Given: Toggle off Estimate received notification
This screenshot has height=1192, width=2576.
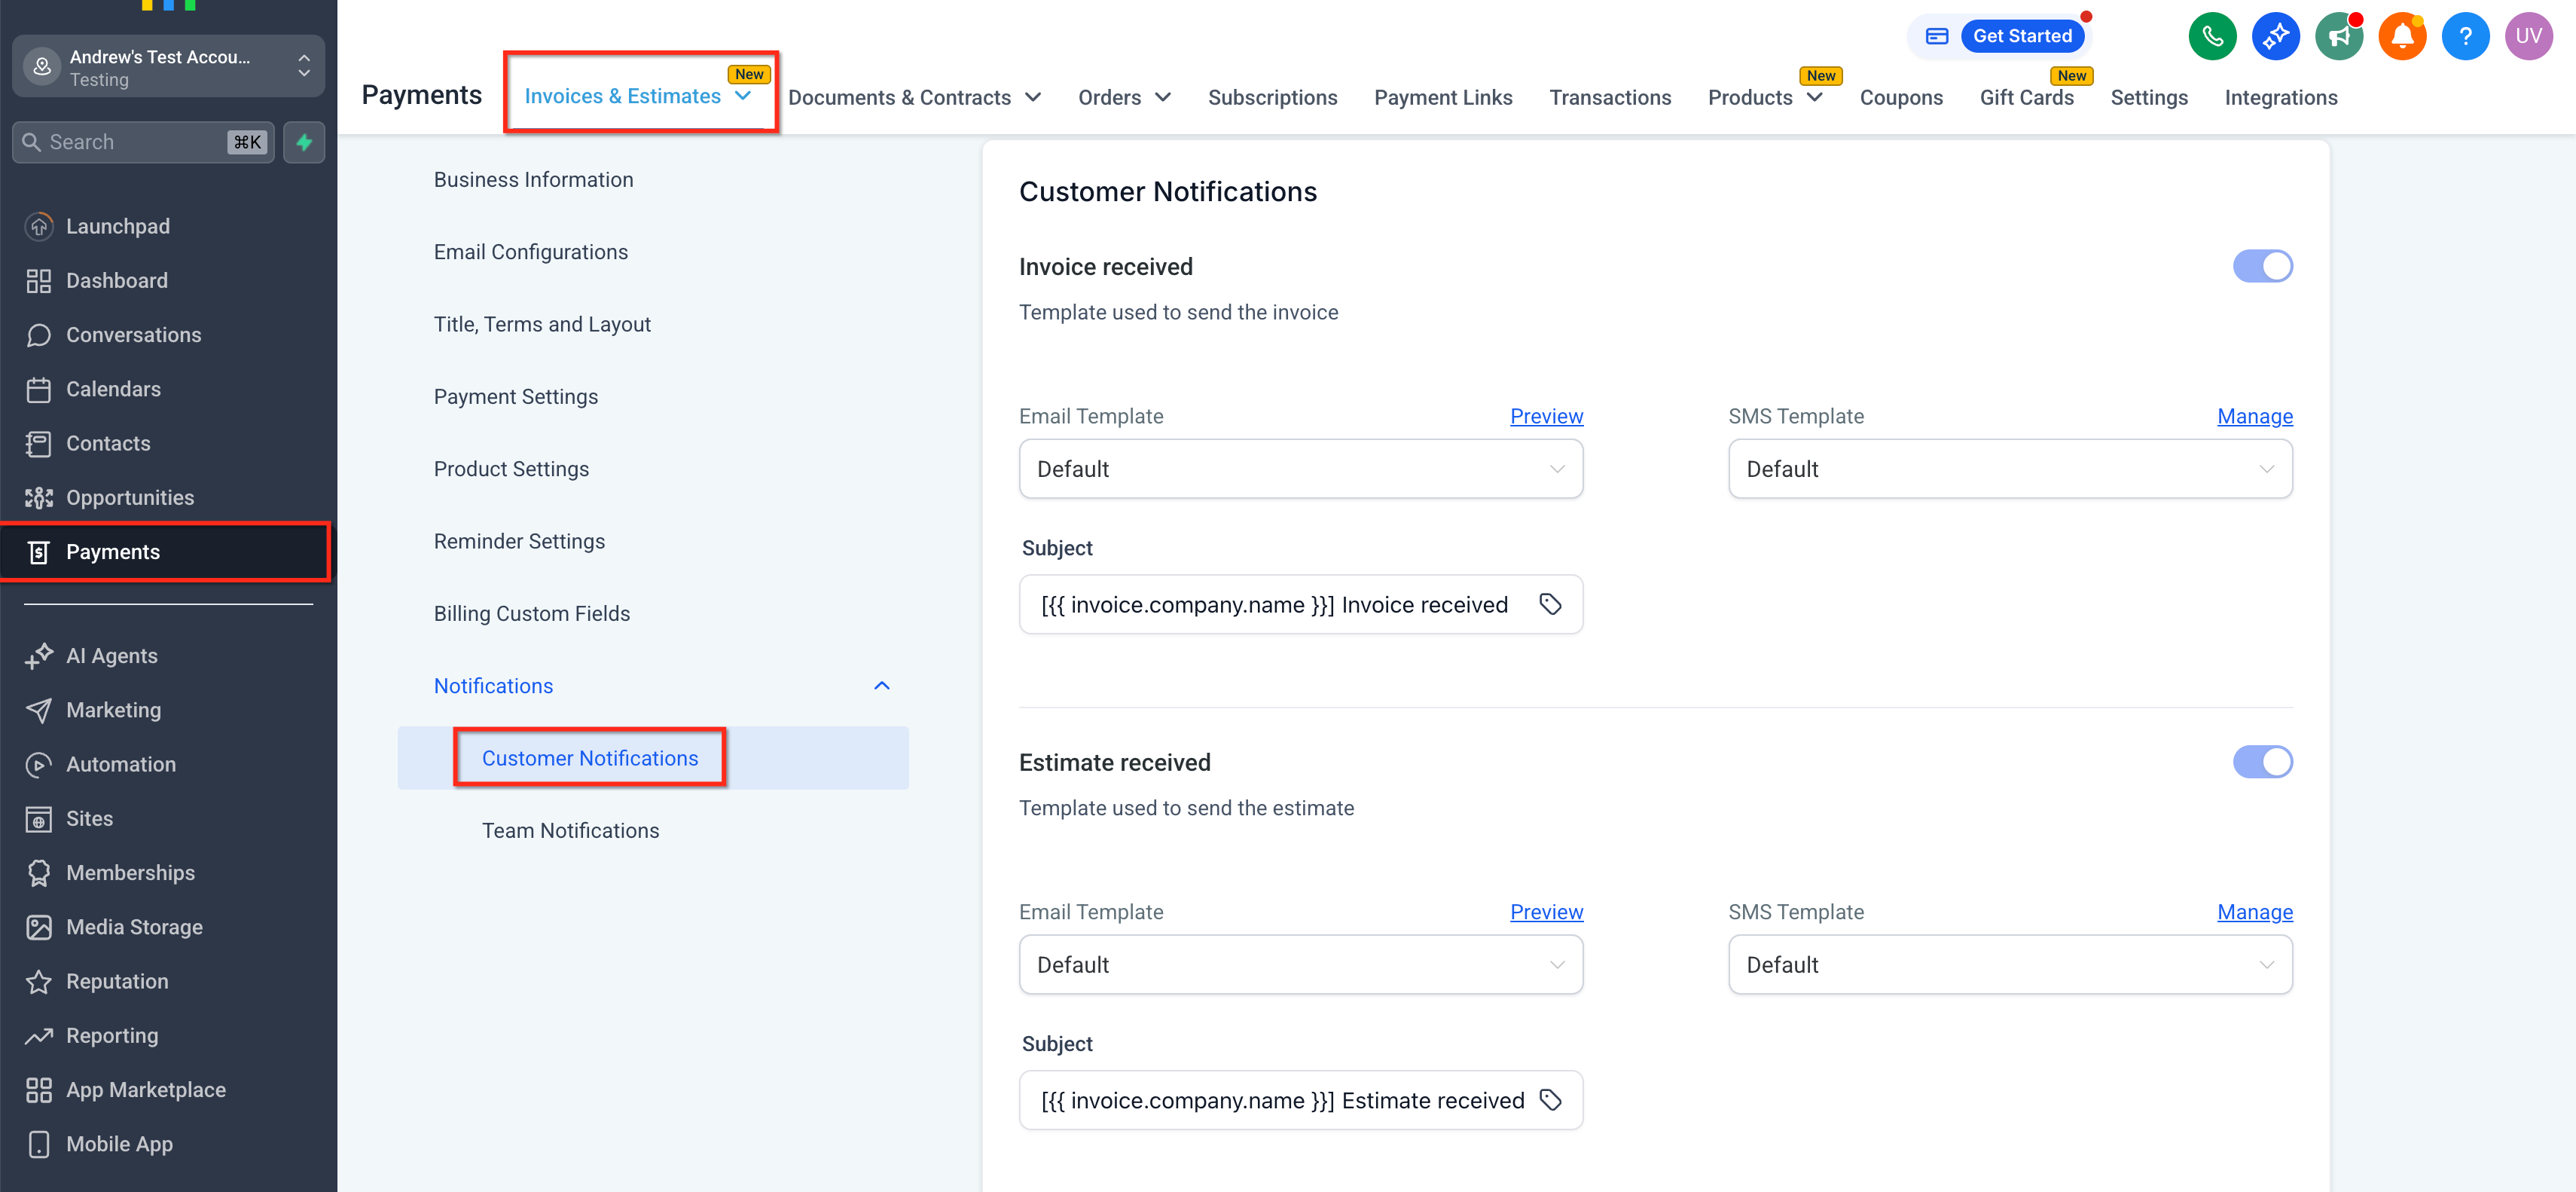Looking at the screenshot, I should 2262,762.
